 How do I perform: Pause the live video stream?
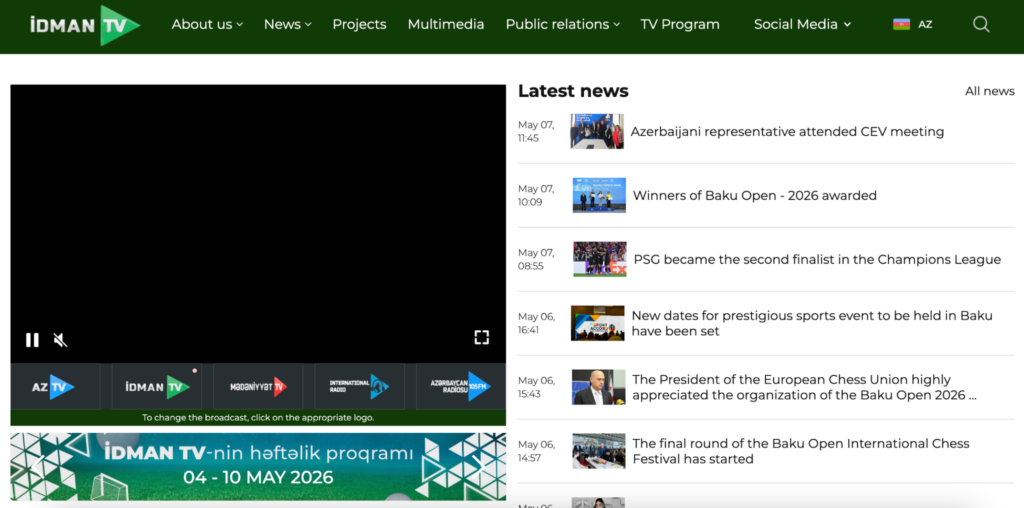32,340
